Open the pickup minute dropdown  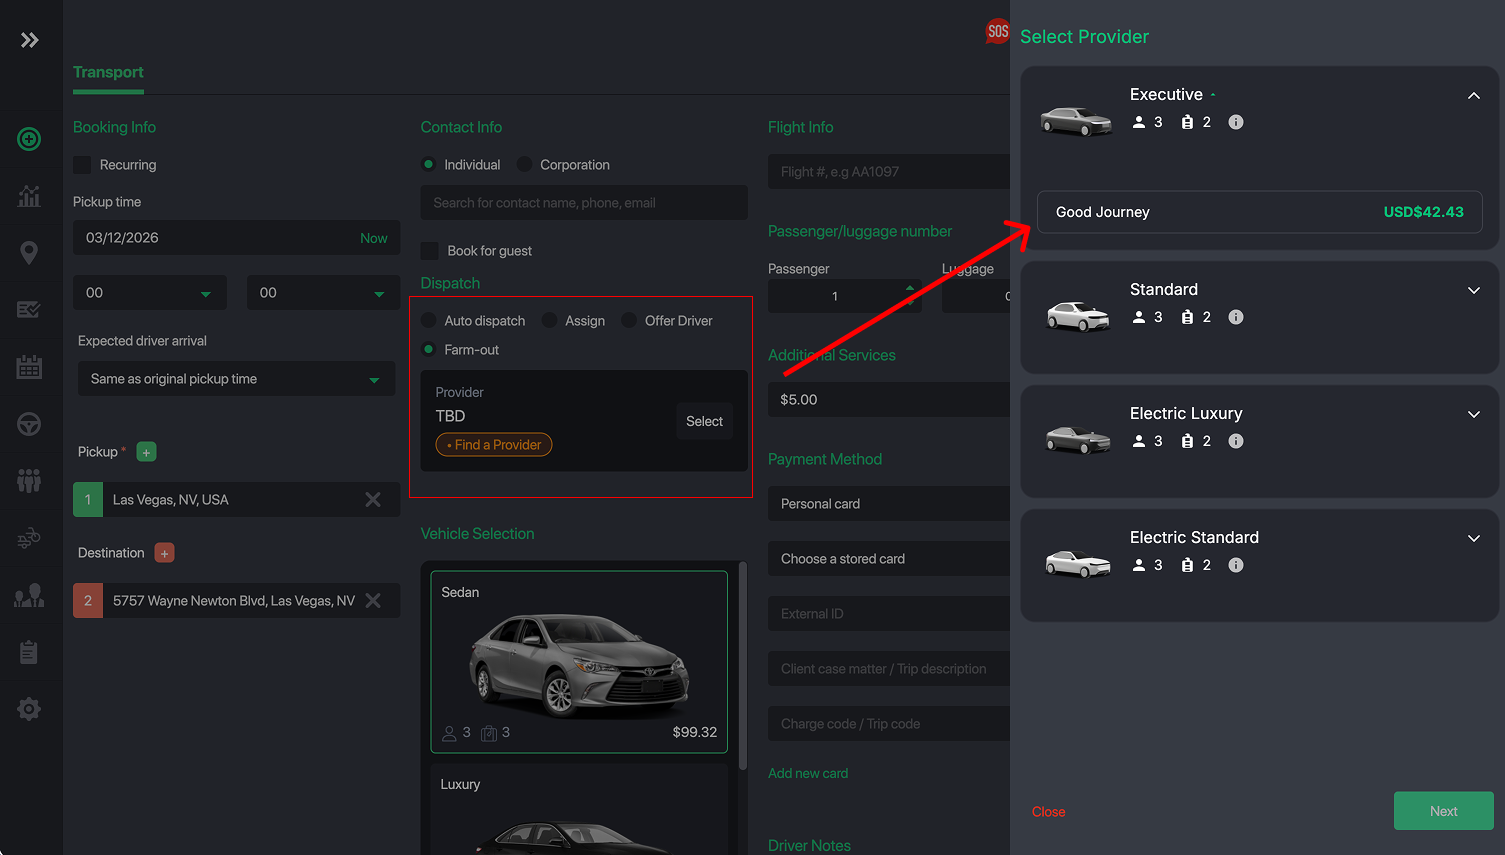tap(323, 293)
